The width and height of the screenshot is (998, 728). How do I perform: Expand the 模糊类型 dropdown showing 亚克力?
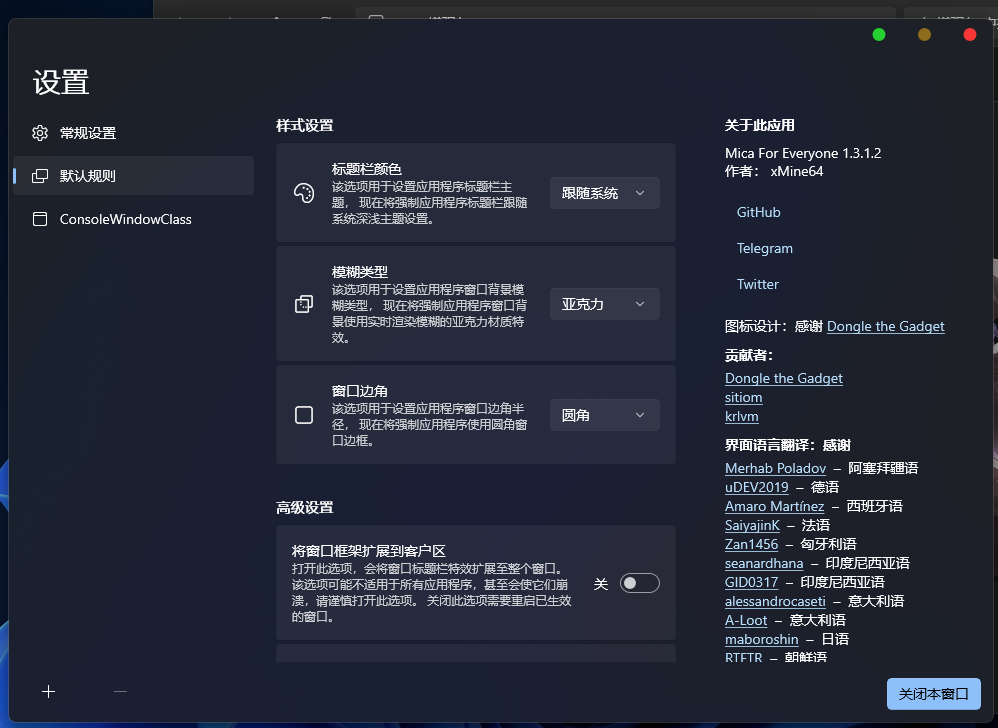[x=604, y=304]
